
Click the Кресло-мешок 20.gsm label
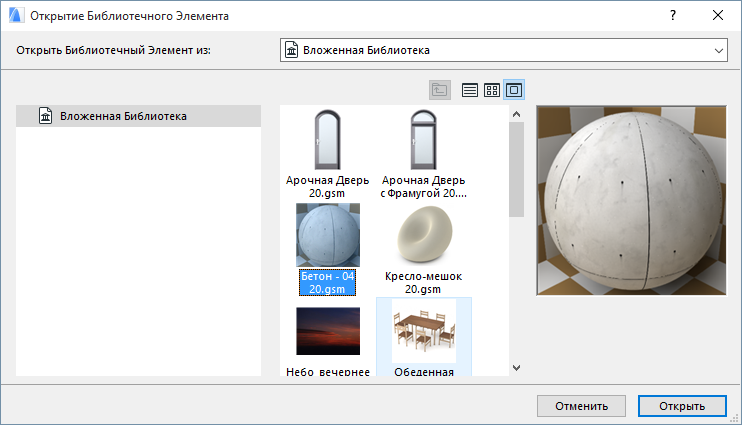(423, 283)
